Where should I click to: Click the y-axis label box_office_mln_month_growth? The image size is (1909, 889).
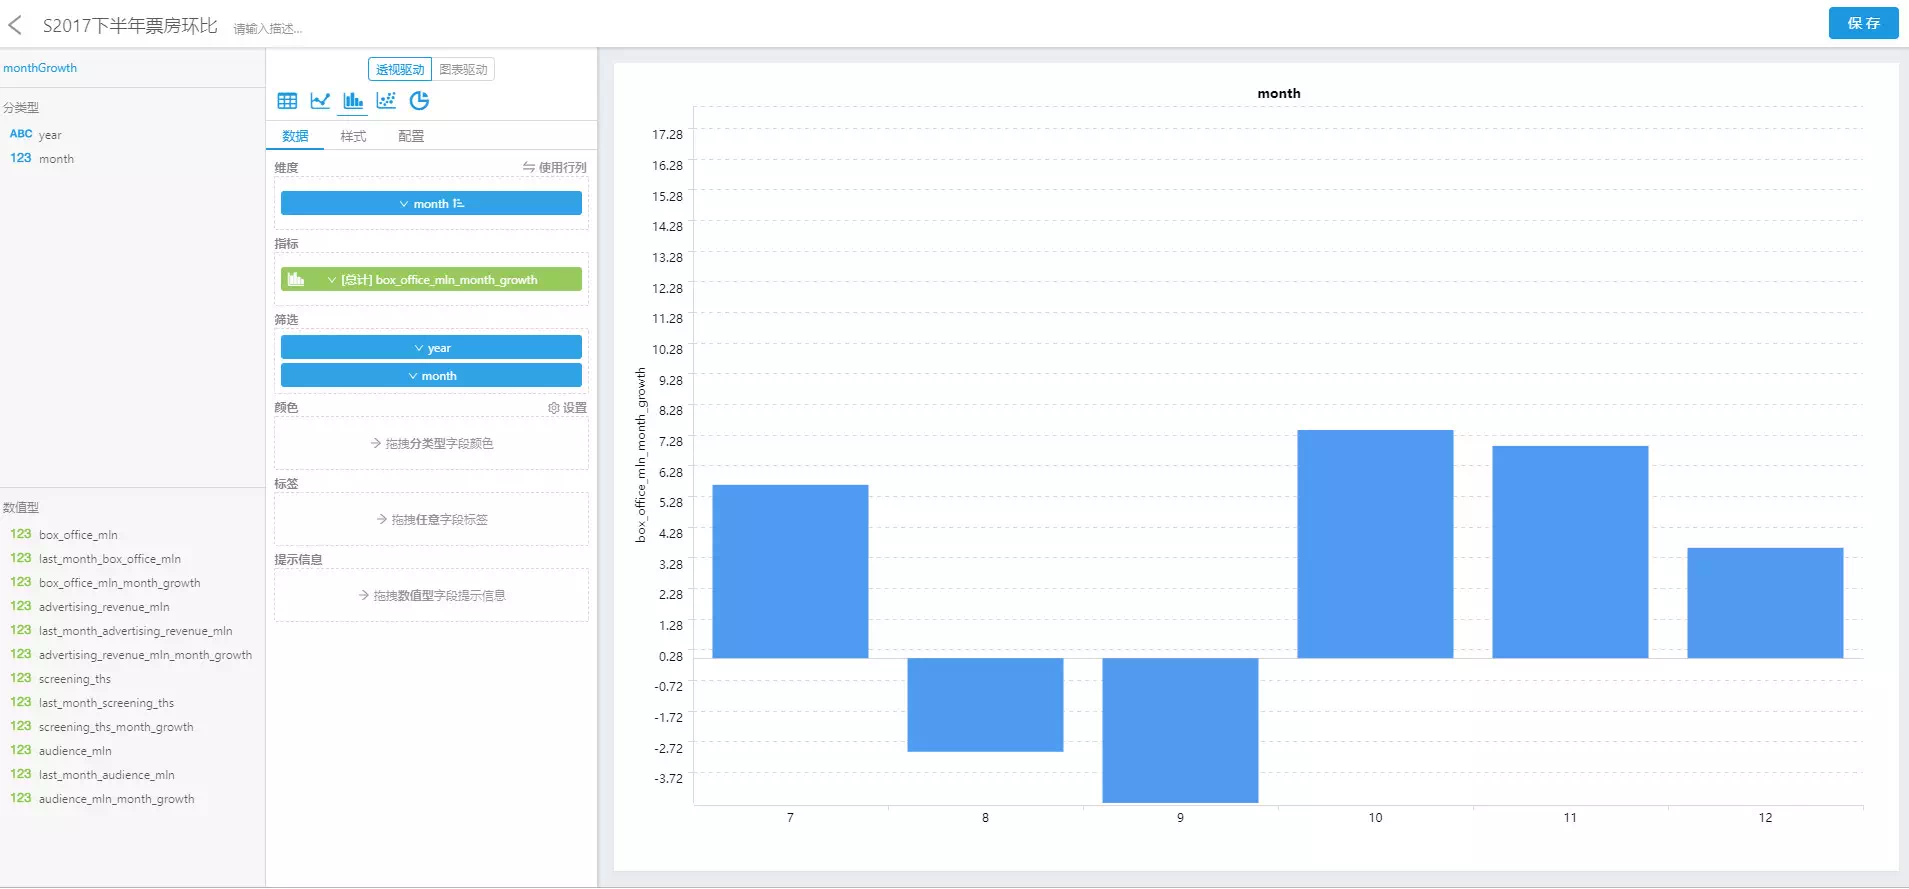(x=641, y=455)
